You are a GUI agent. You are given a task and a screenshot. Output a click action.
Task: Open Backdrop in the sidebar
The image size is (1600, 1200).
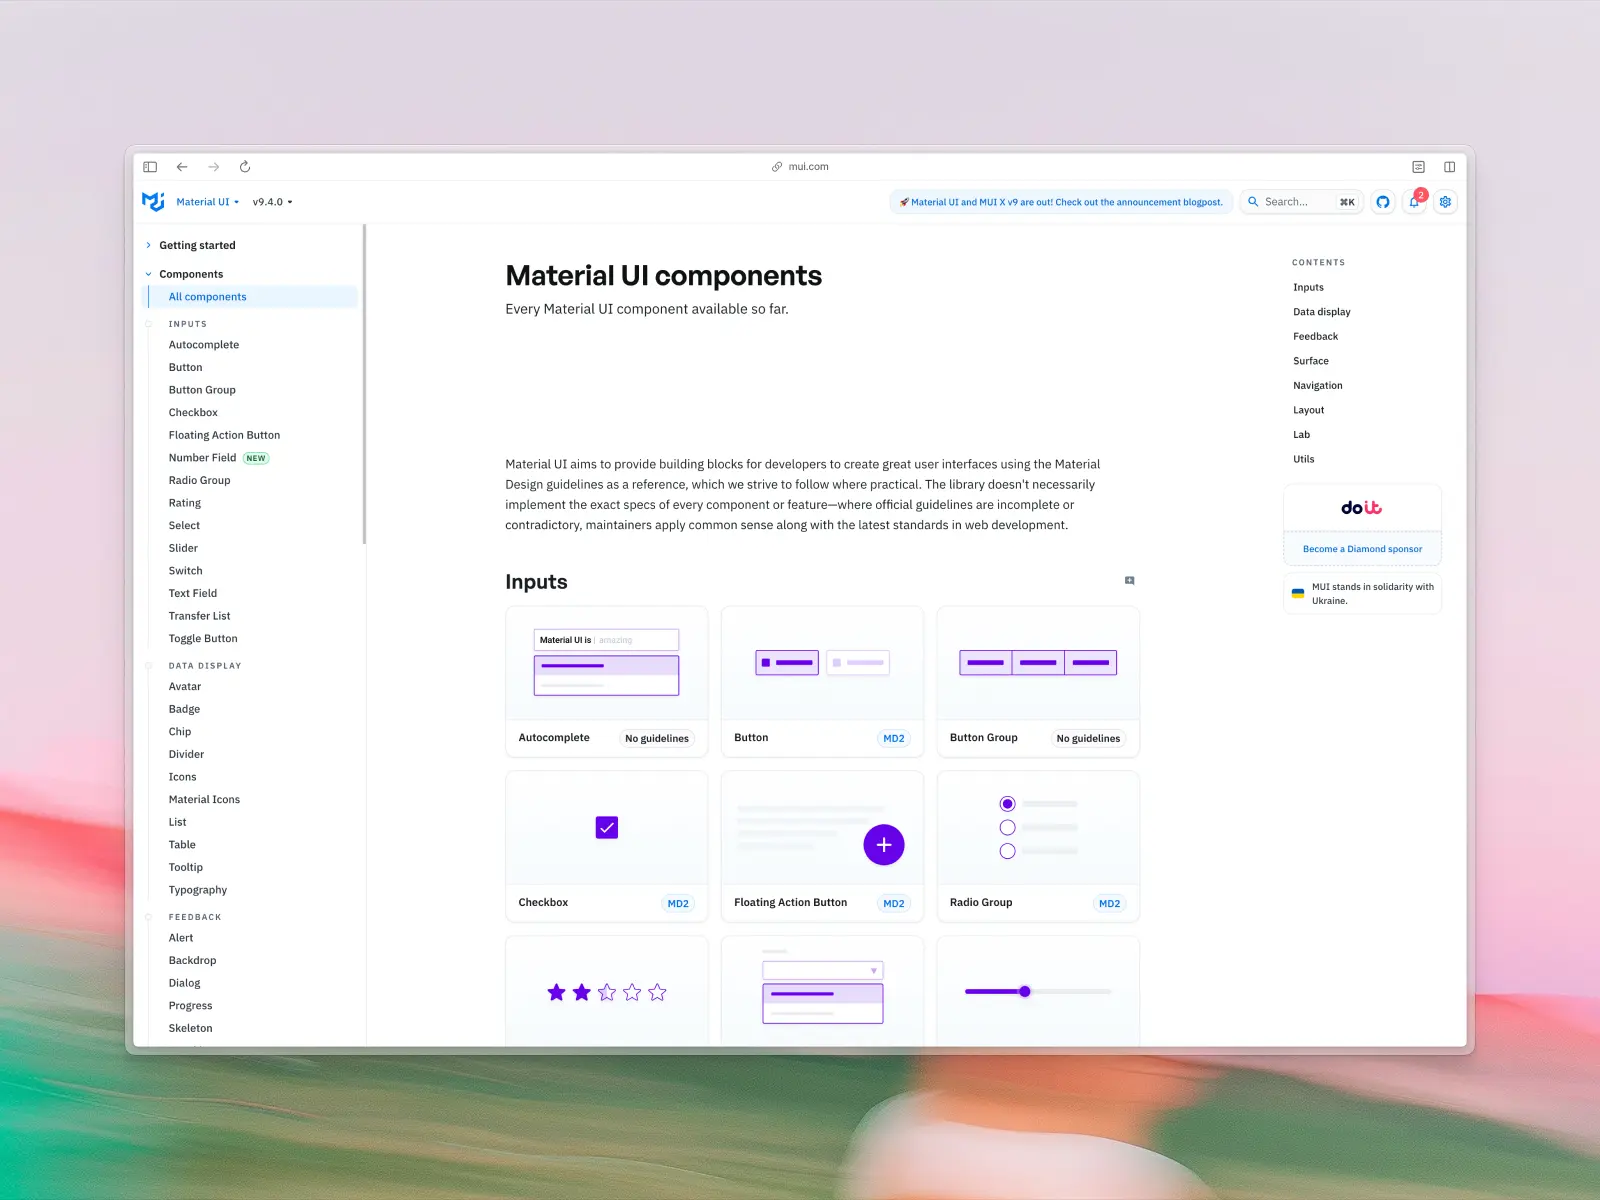tap(192, 961)
